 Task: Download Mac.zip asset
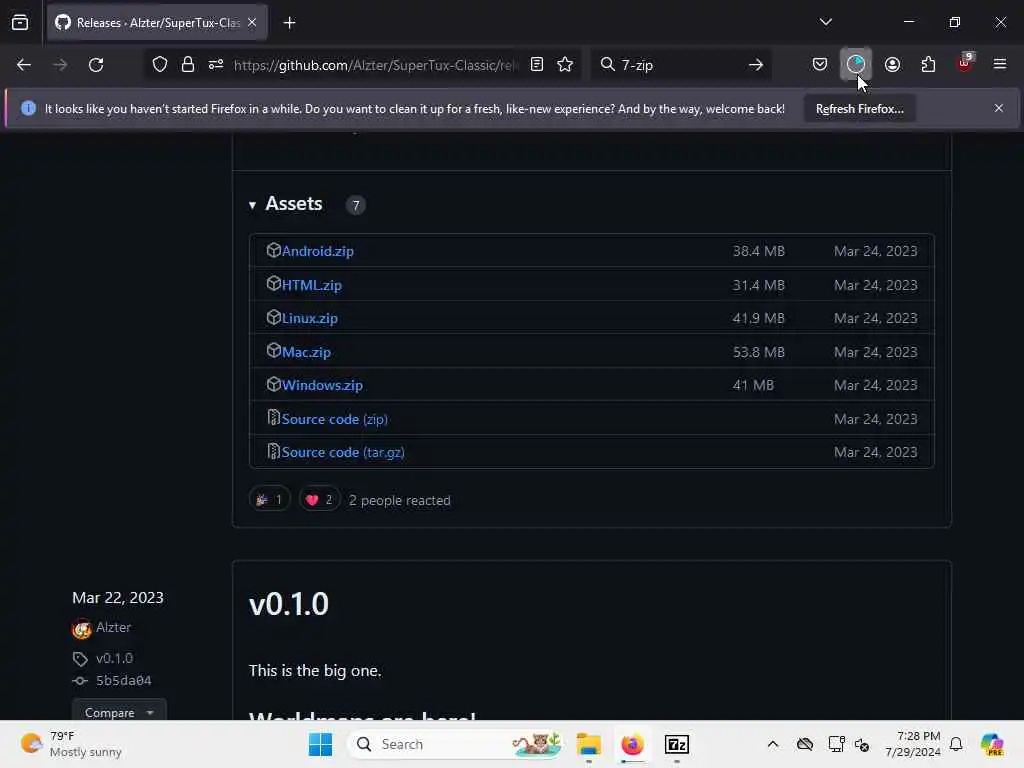306,352
